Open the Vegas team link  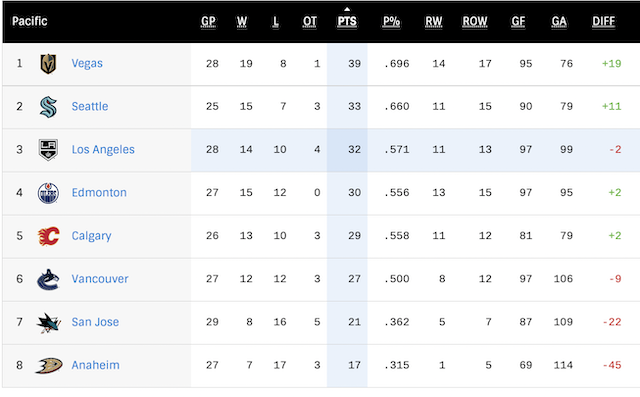coord(87,64)
